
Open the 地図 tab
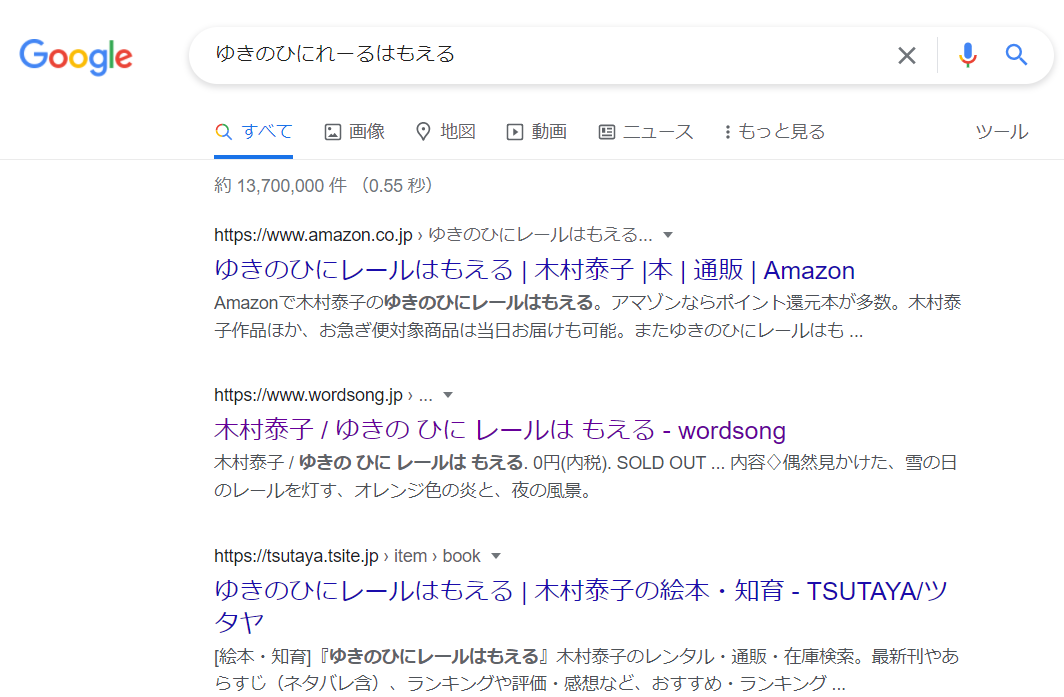click(445, 132)
